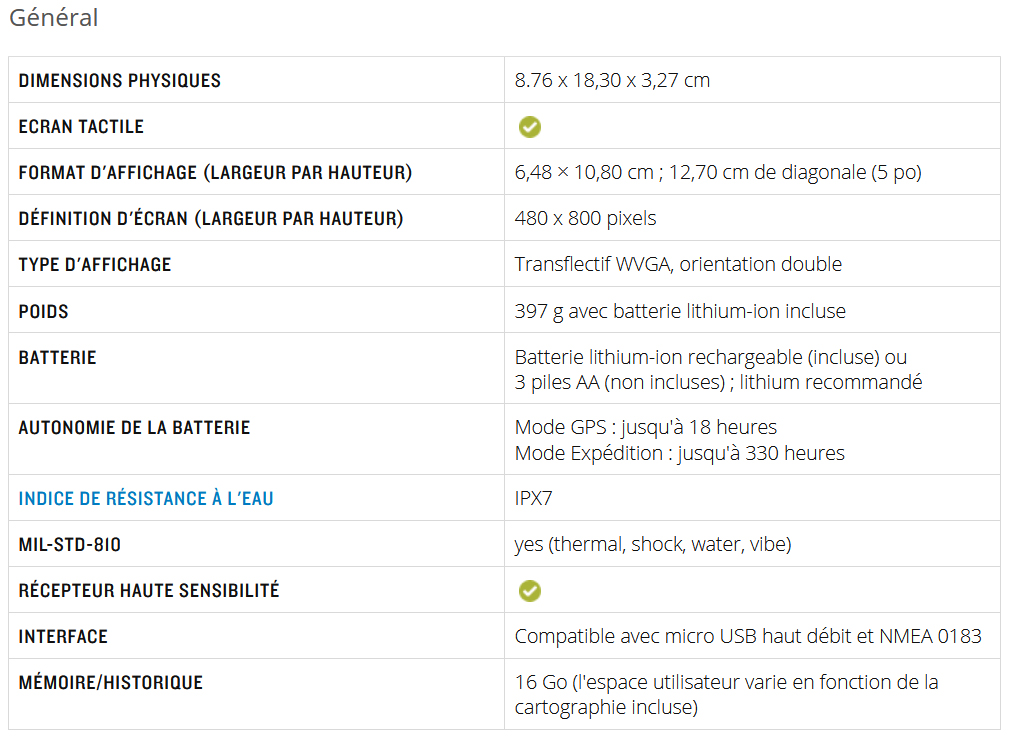Select the Mémoire/Historique row label
This screenshot has height=746, width=1014.
(111, 683)
